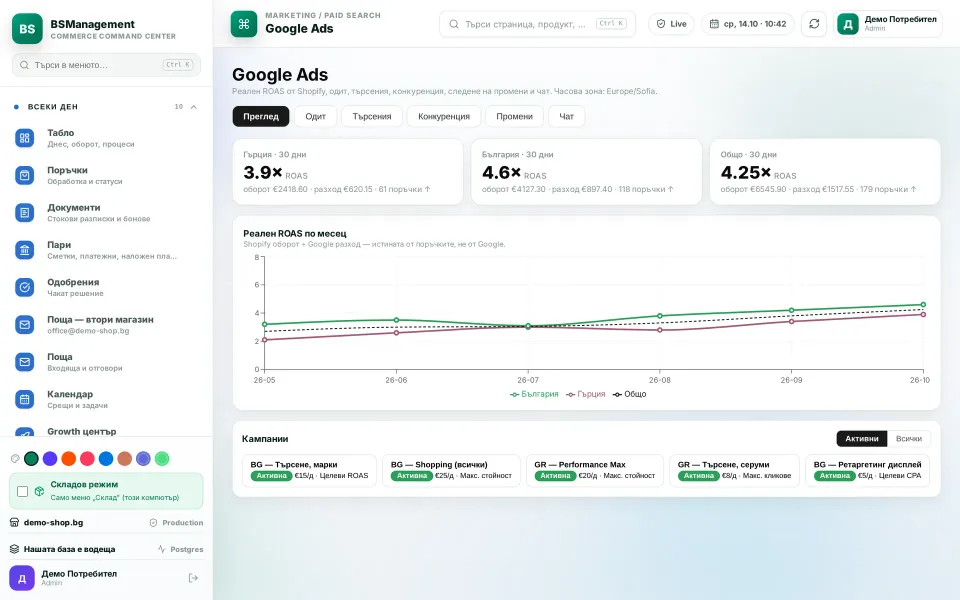Click the BS logo in the sidebar
Screen dimensions: 960x600
coord(27,29)
